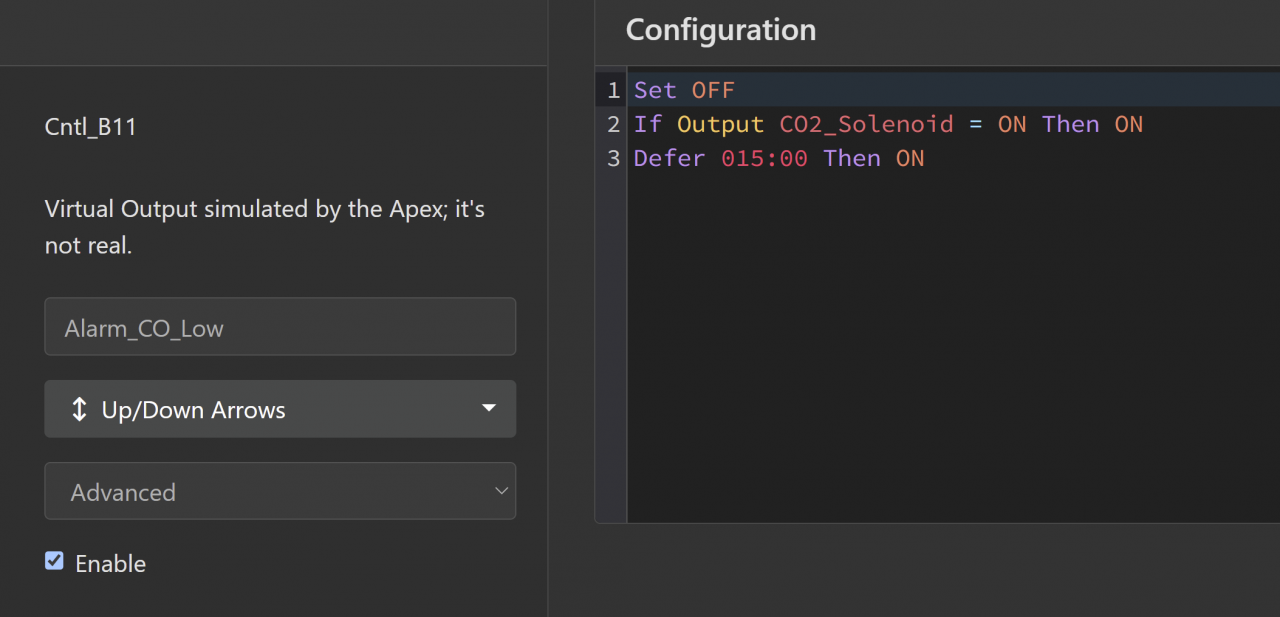
Task: Select line number 2 in the gutter
Action: point(613,124)
